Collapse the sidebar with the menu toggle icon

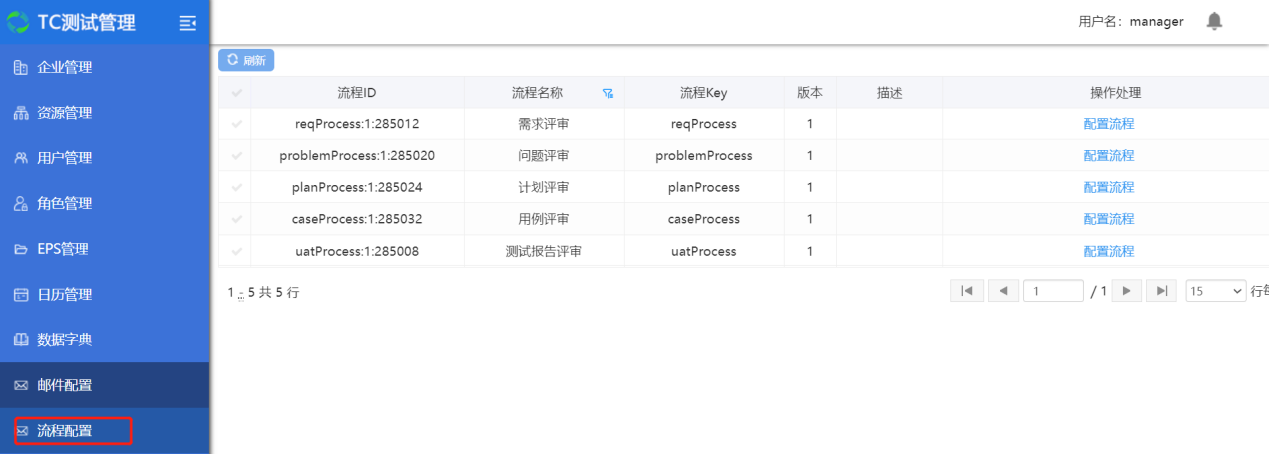[187, 23]
